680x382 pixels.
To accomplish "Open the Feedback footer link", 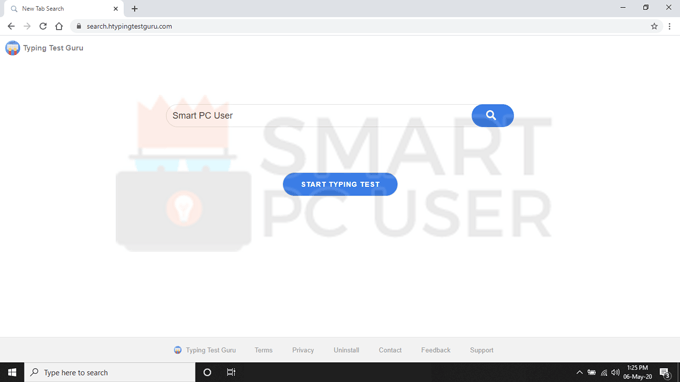I will click(435, 350).
